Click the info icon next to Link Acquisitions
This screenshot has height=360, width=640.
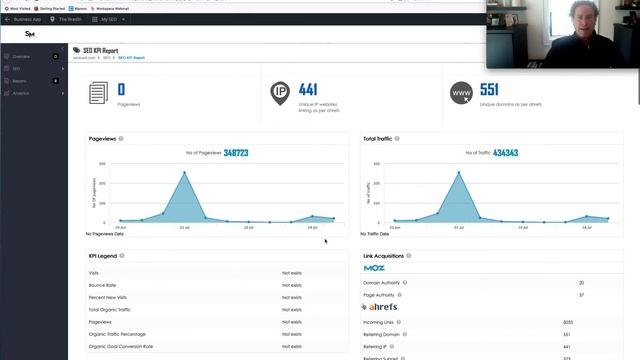tap(409, 256)
